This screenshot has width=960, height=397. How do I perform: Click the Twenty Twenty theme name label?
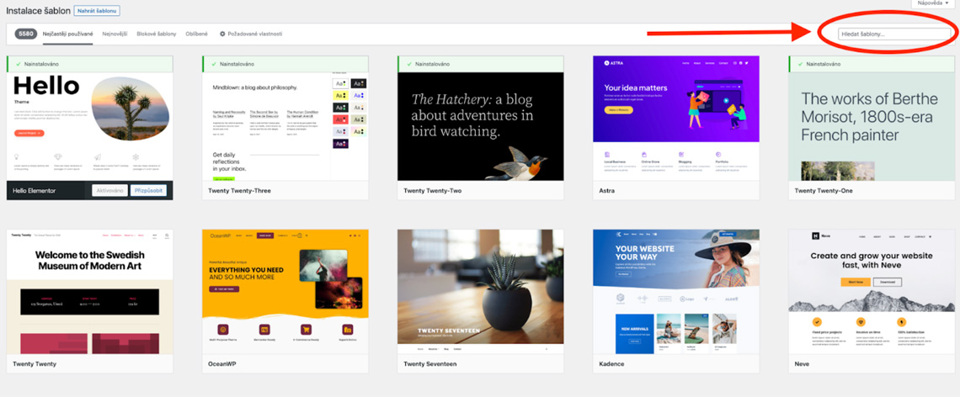tap(34, 364)
